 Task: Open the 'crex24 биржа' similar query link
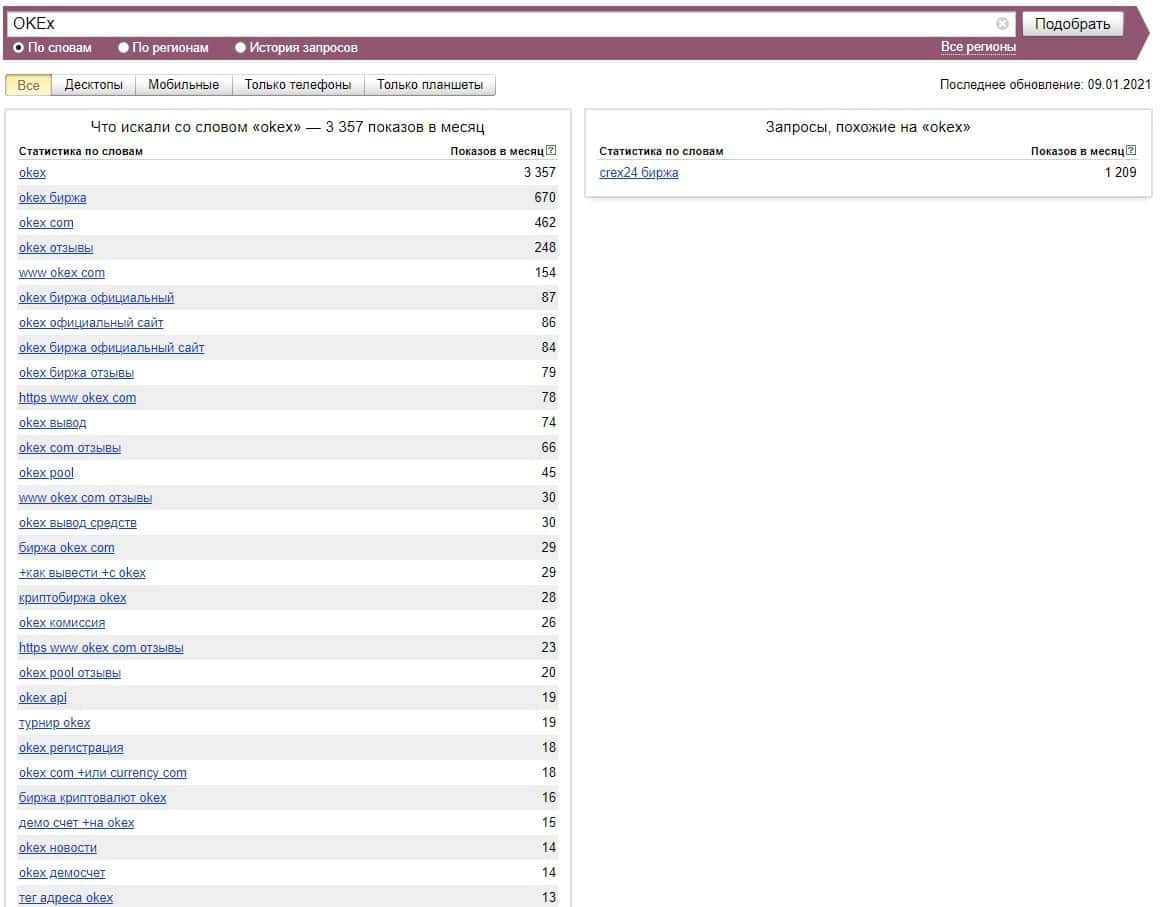pos(638,173)
